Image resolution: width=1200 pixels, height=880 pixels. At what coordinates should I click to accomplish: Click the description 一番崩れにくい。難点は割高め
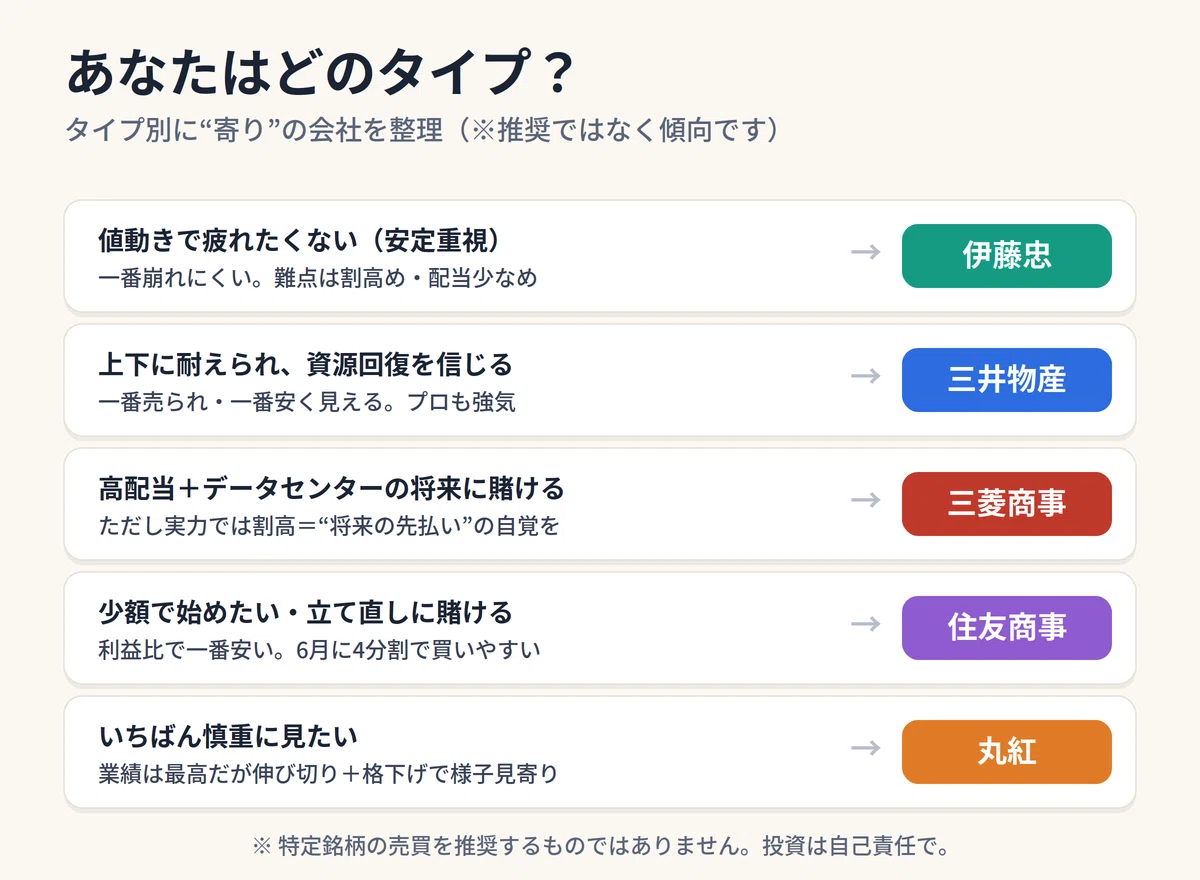point(318,277)
